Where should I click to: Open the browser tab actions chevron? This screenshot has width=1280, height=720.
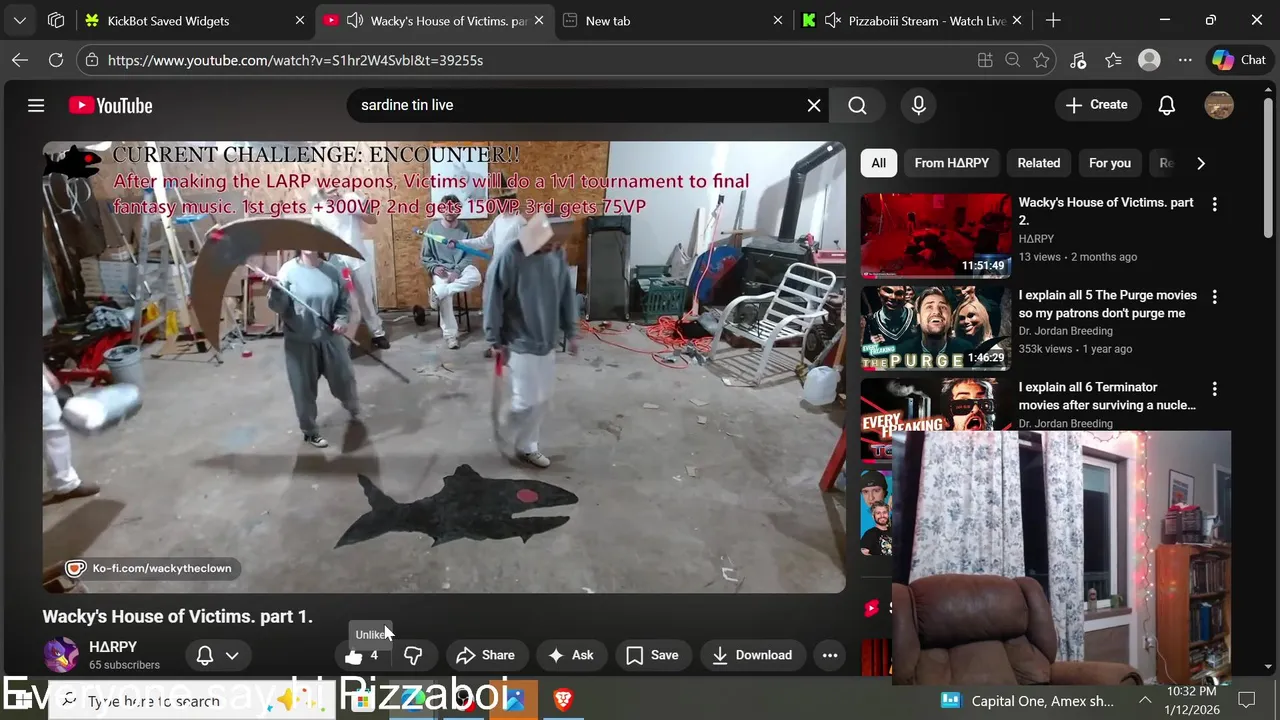(x=20, y=20)
